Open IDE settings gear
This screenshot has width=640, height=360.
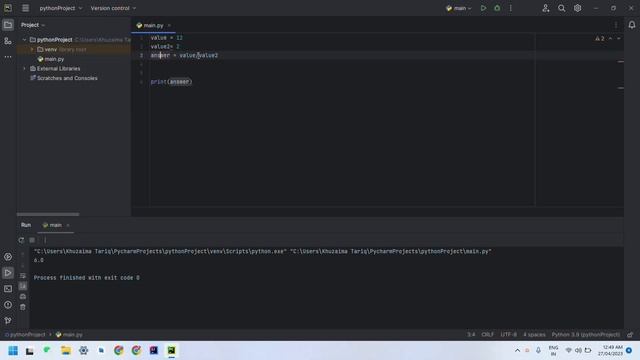coord(578,8)
